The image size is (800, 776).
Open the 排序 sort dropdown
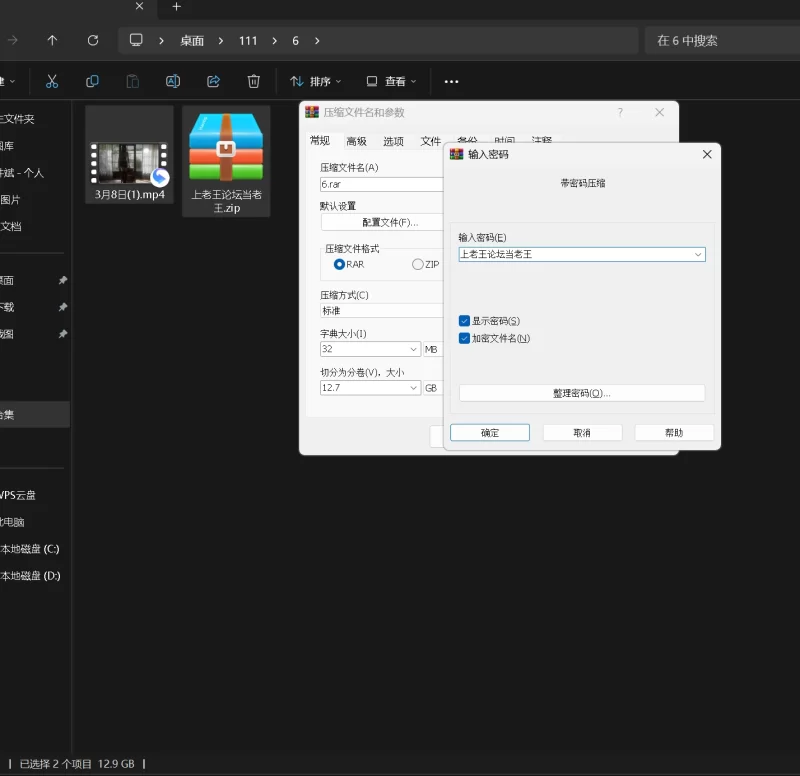tap(316, 81)
